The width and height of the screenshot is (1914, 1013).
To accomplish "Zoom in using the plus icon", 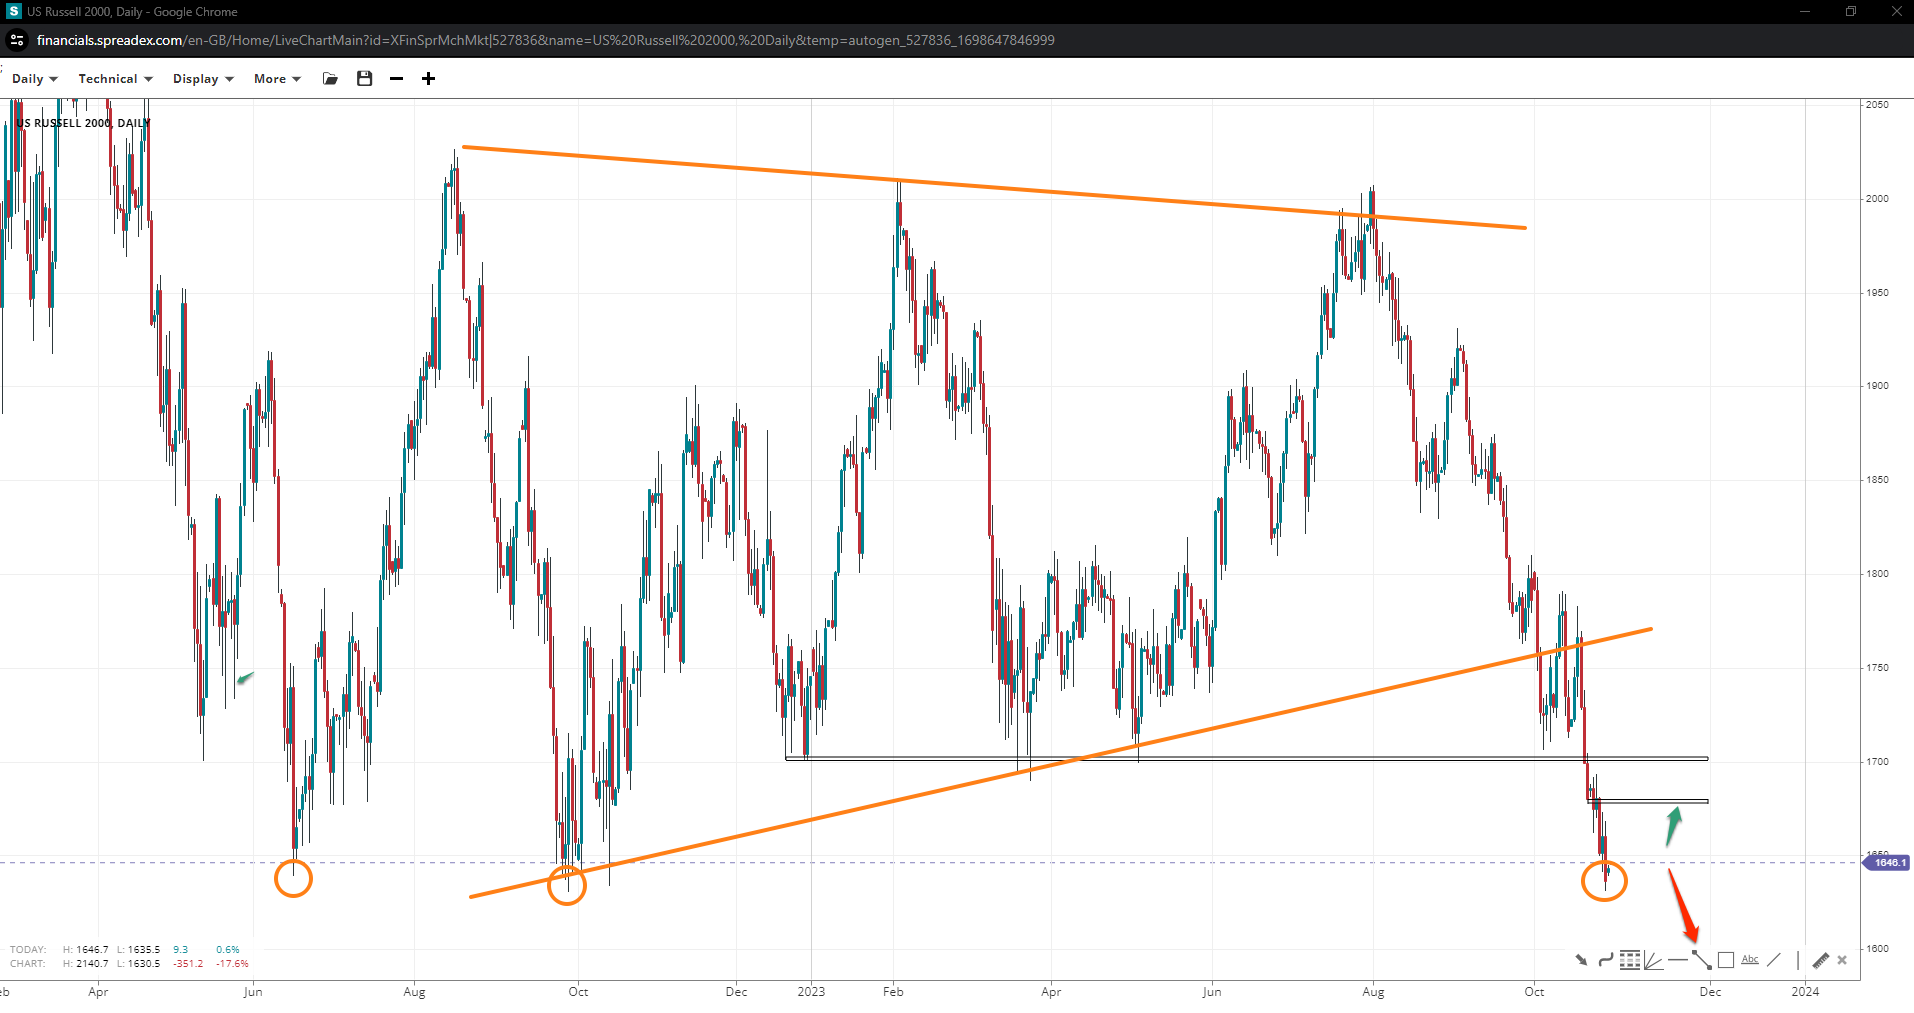I will tap(428, 79).
